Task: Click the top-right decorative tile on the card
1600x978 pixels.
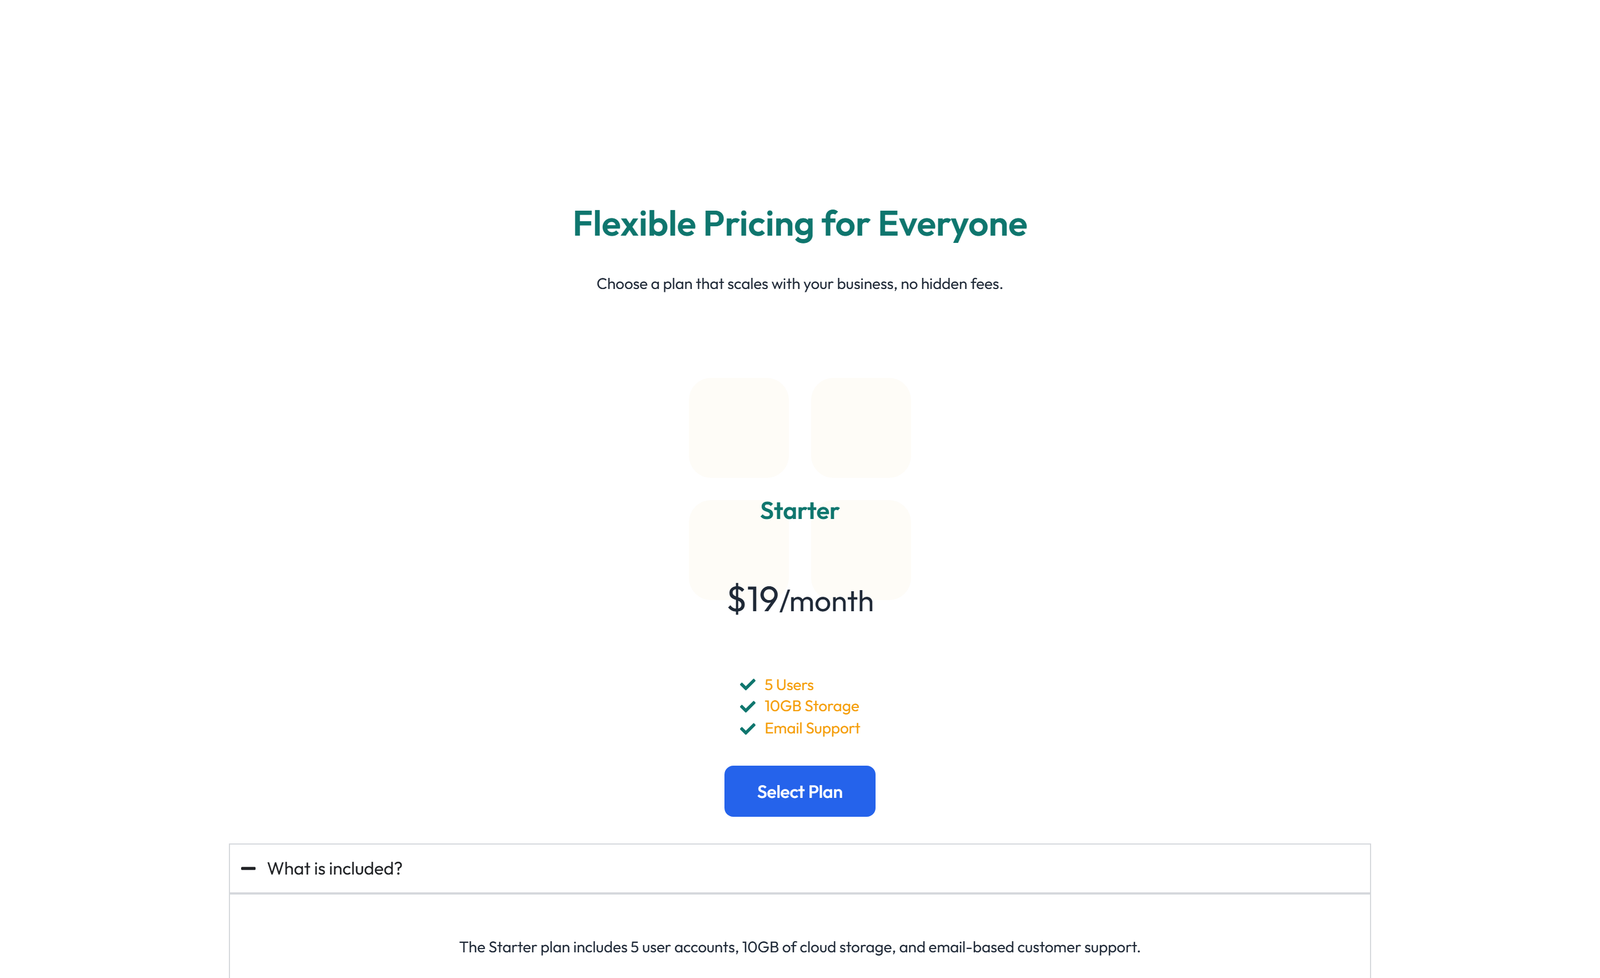Action: pyautogui.click(x=860, y=427)
